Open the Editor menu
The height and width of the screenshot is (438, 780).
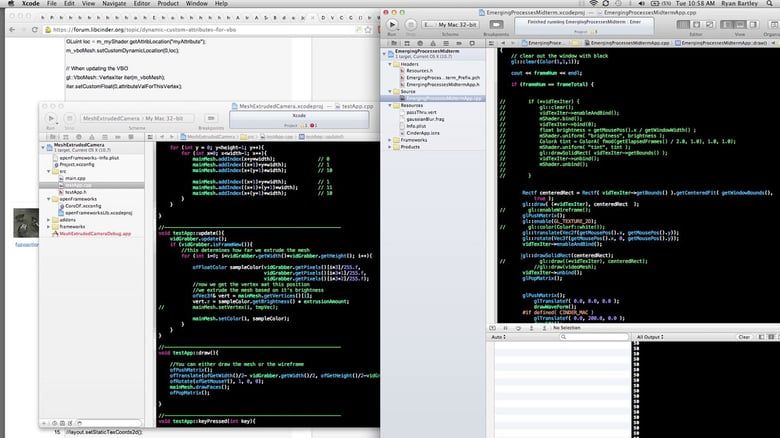point(142,3)
